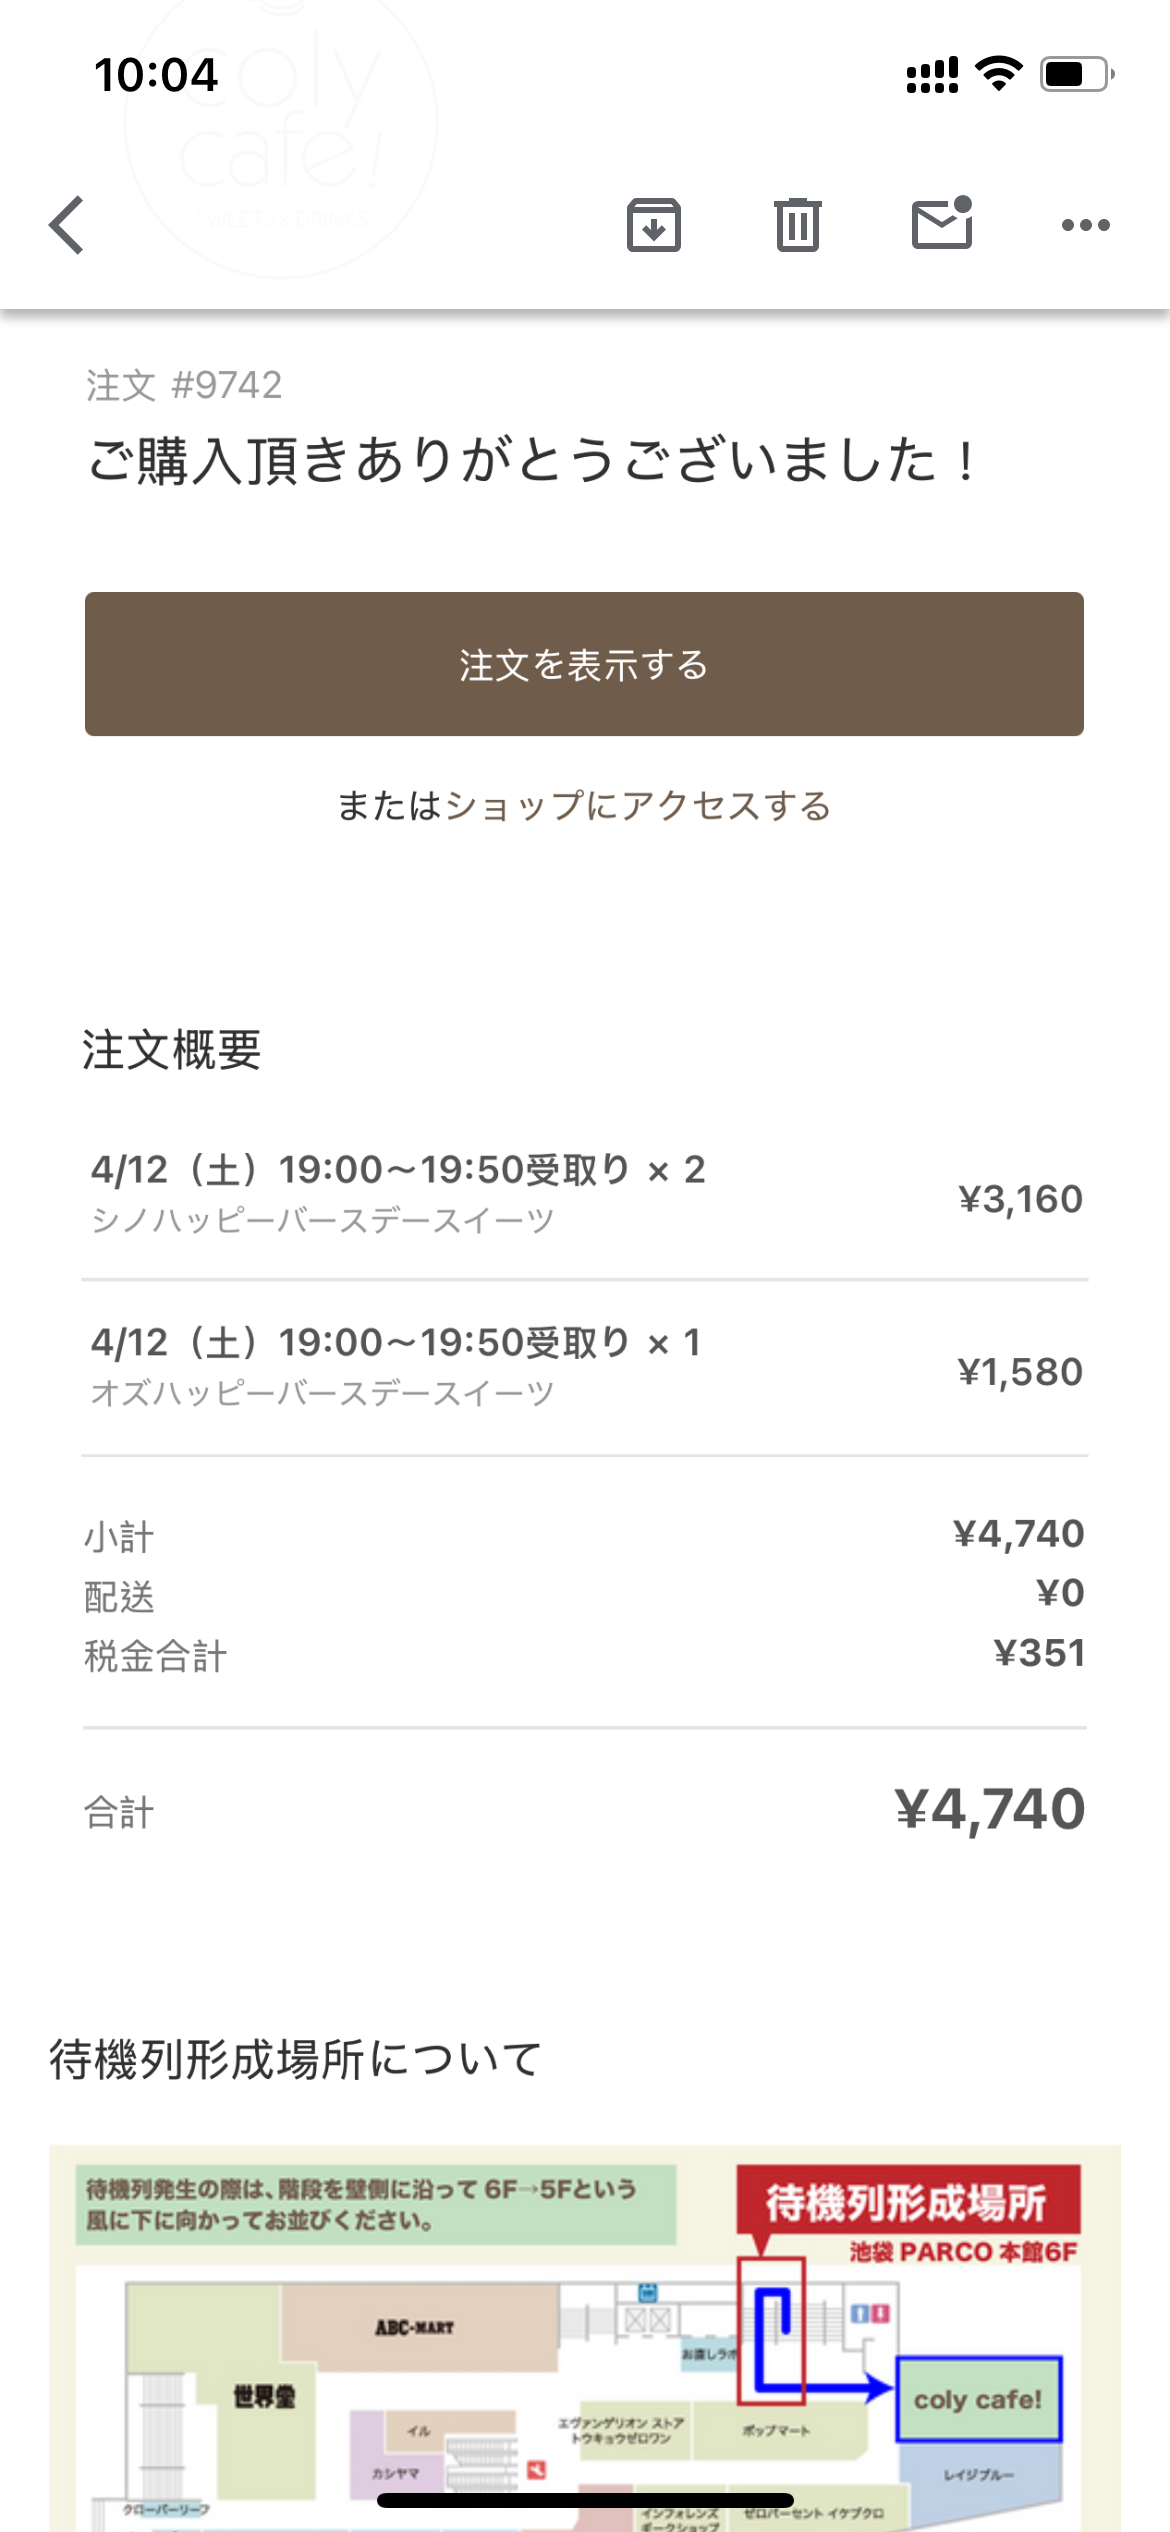The height and width of the screenshot is (2532, 1170).
Task: Open the waiting line floor map image
Action: [585, 2338]
